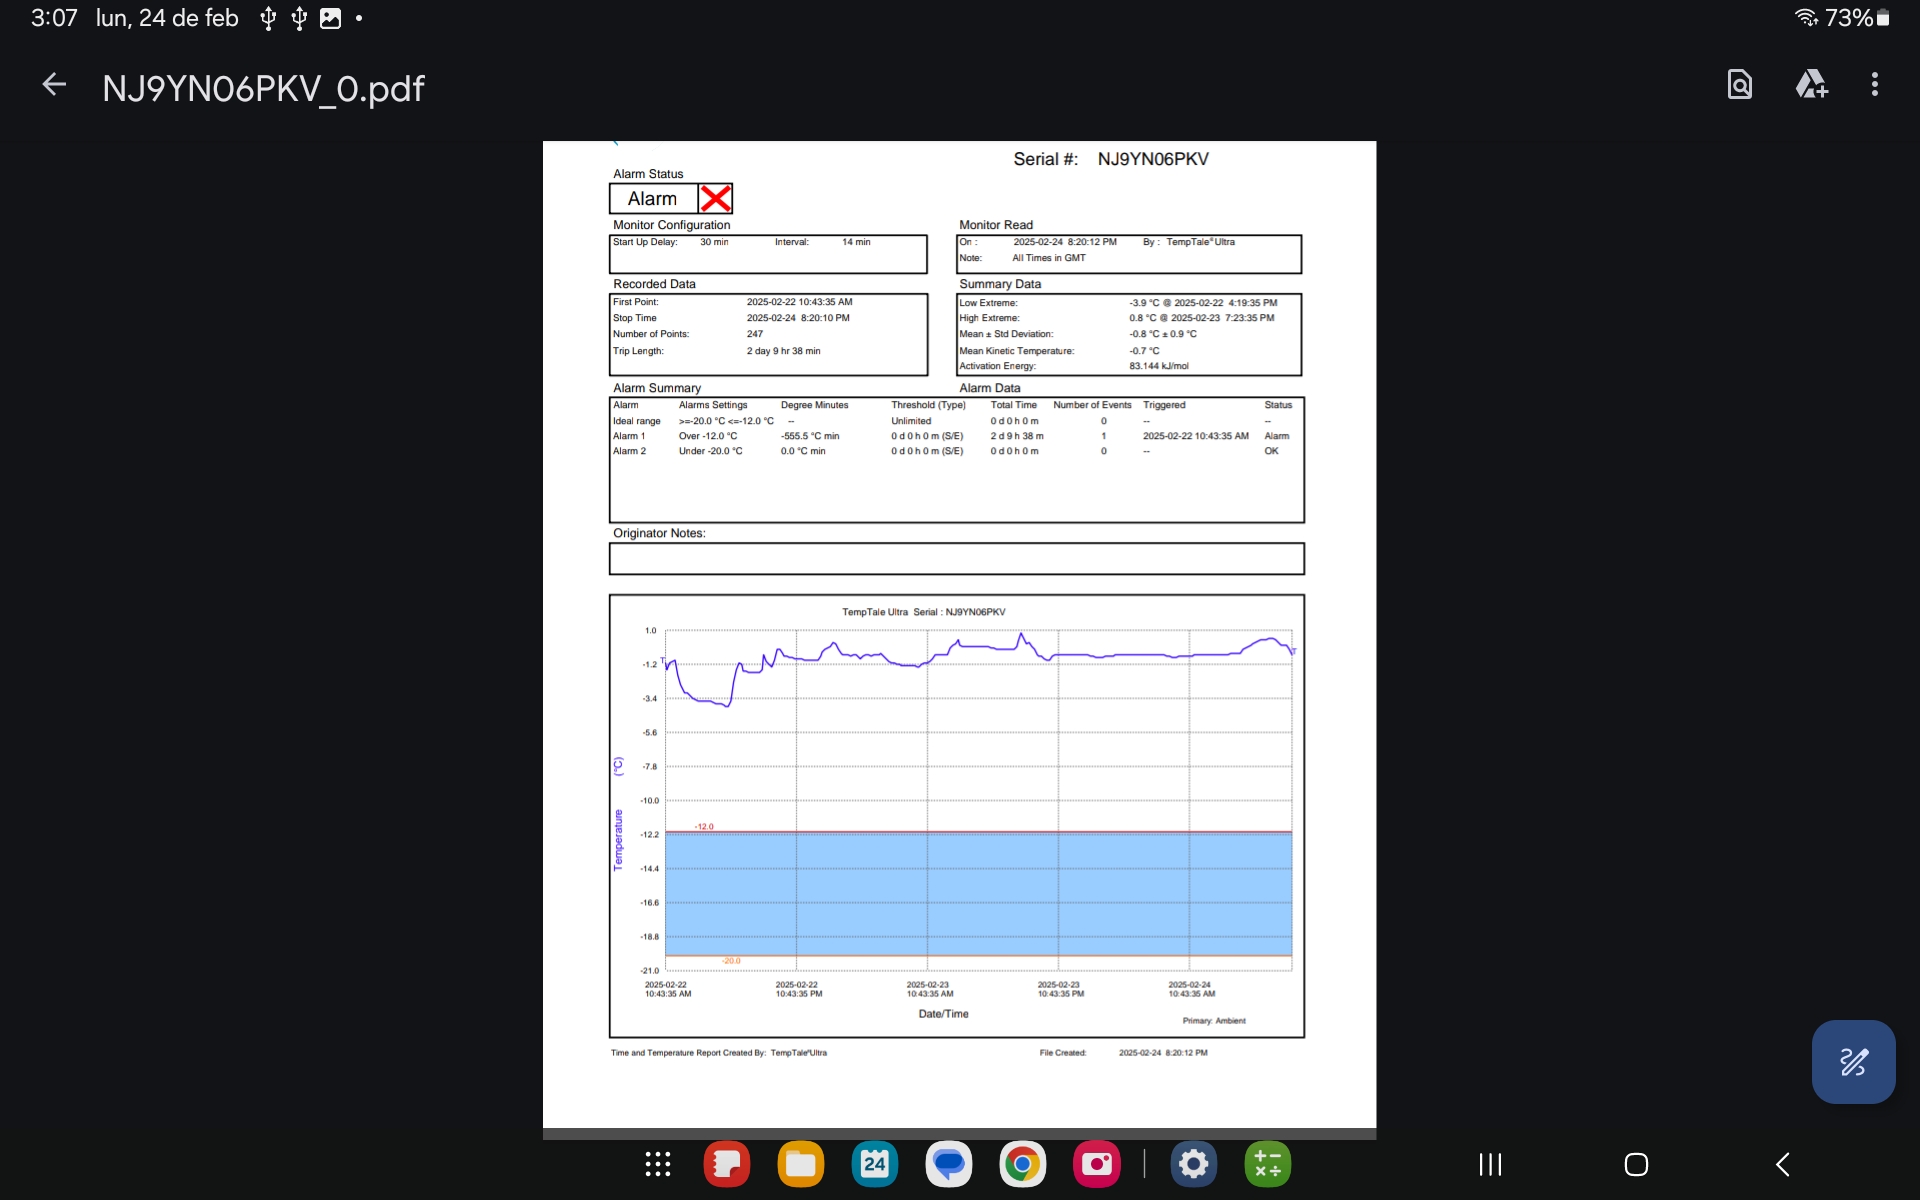Select the Low Extreme -3.9 °C value
Viewport: 1920px width, 1200px height.
click(x=1203, y=303)
